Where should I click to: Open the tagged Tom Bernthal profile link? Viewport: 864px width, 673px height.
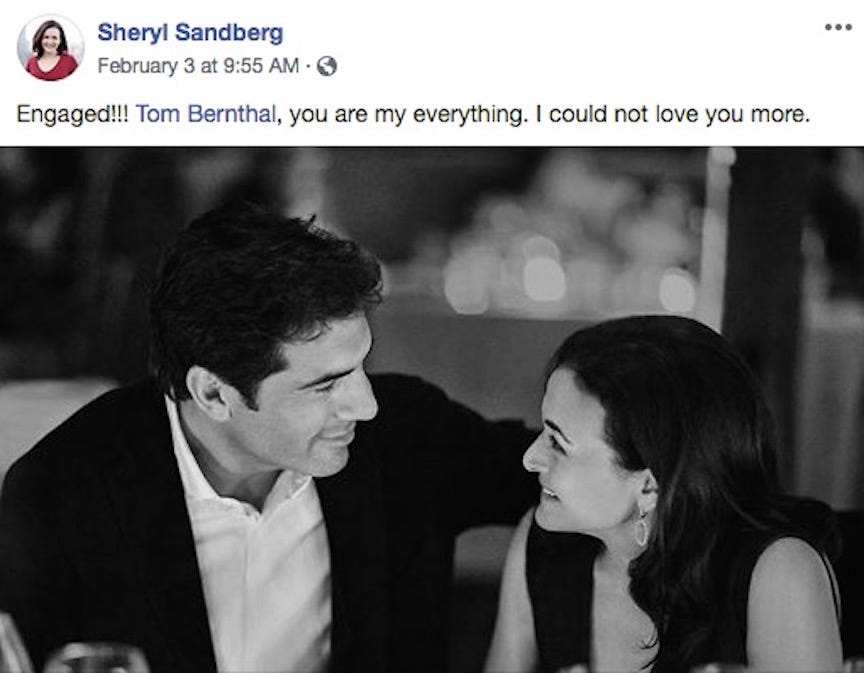205,114
